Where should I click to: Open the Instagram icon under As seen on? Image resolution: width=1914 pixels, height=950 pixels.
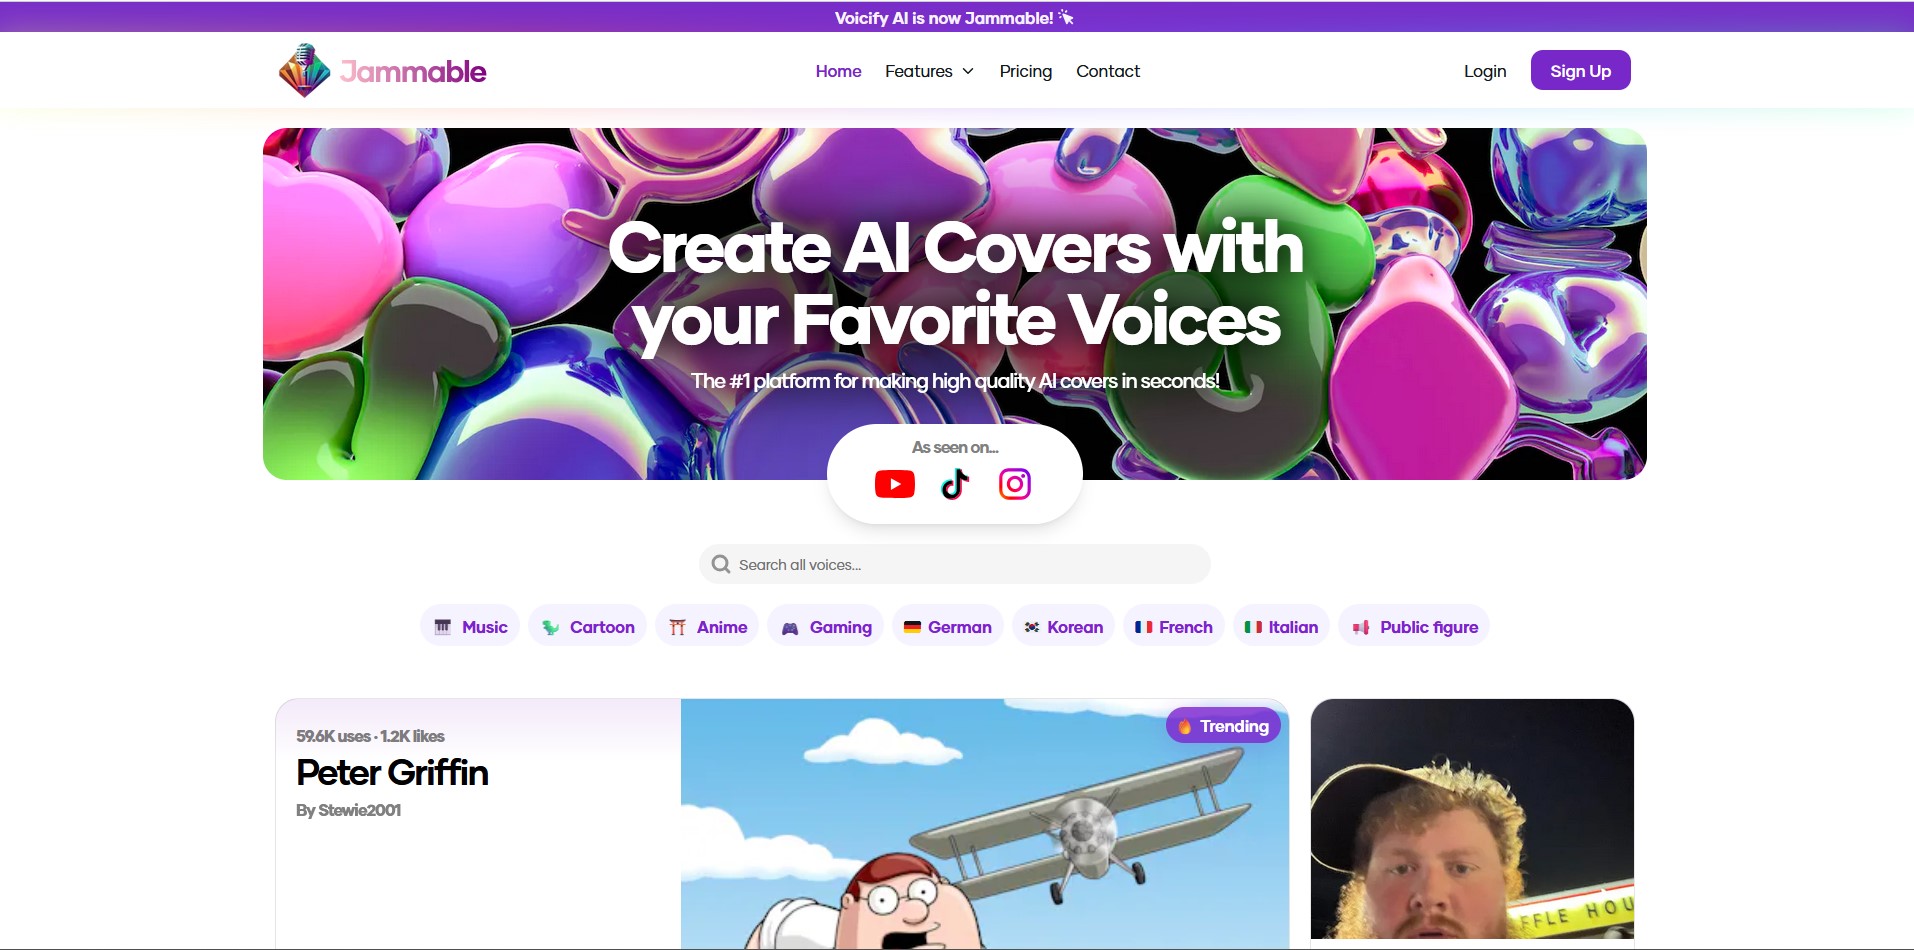pos(1015,484)
